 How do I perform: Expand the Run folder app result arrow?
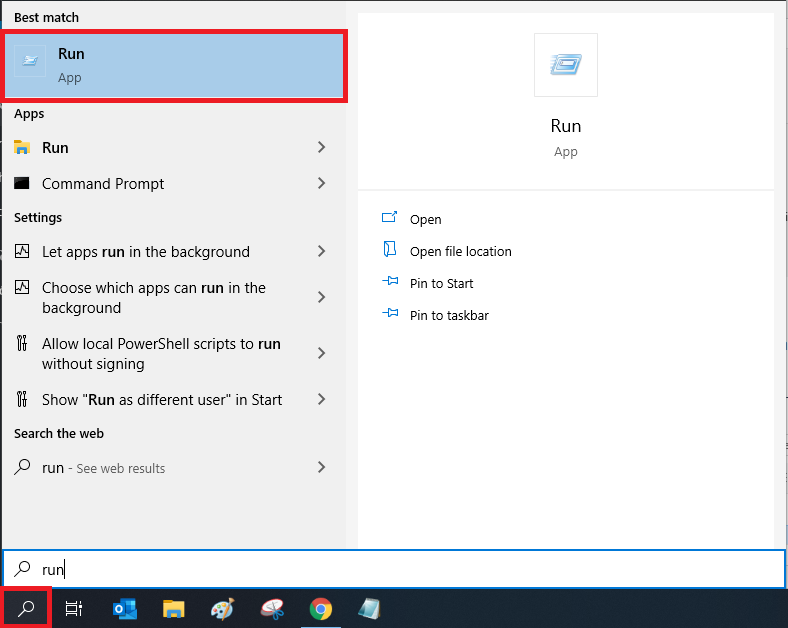tap(321, 148)
